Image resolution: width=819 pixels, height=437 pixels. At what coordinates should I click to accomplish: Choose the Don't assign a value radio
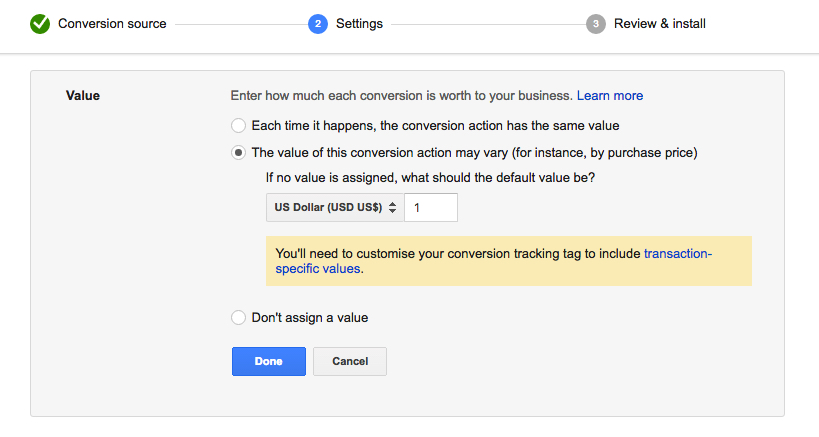(238, 317)
